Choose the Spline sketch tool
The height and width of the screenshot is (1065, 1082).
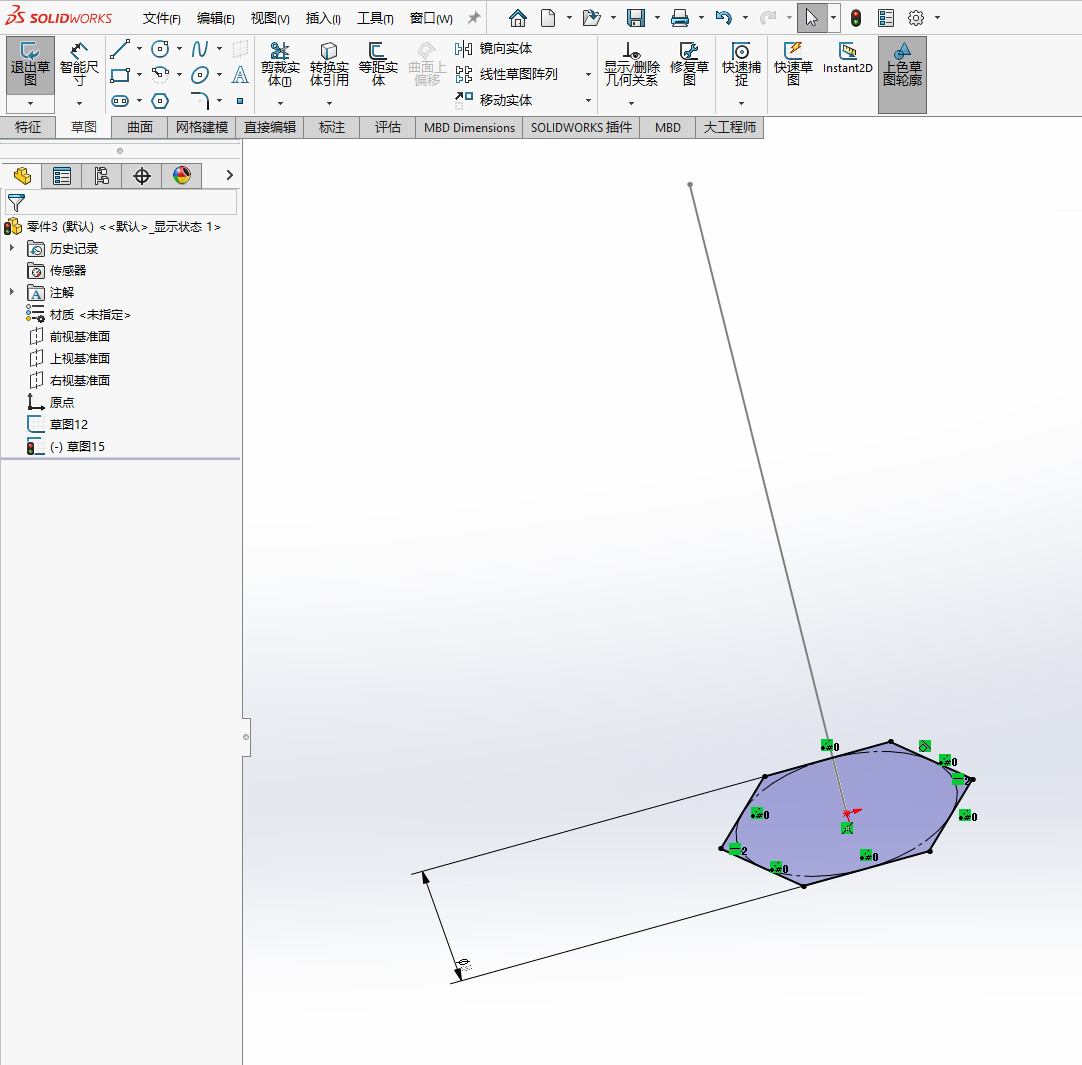point(200,49)
